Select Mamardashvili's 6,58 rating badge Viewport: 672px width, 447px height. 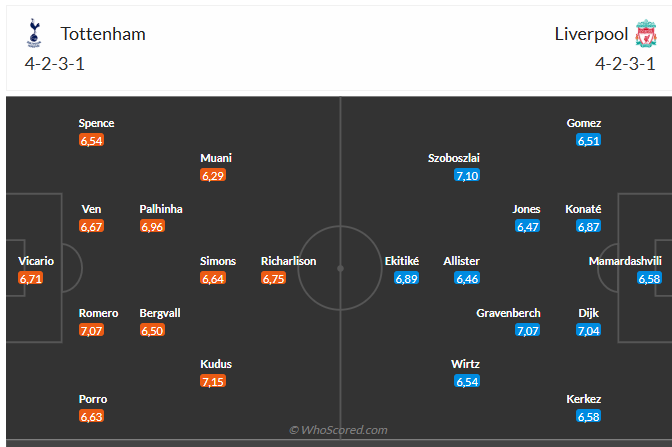[x=649, y=278]
